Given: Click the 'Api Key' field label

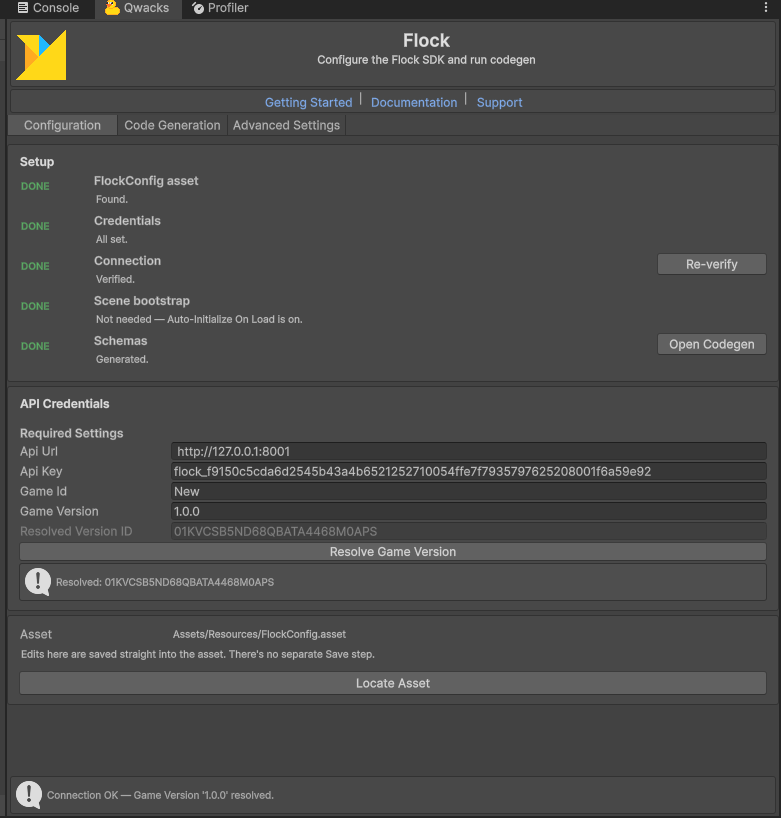Looking at the screenshot, I should click(x=41, y=471).
